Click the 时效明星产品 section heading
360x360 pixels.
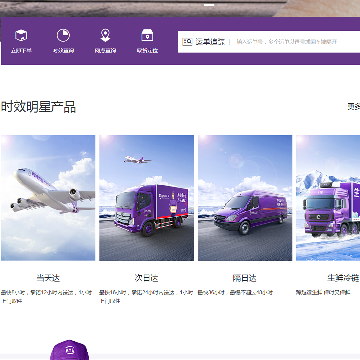pos(38,107)
